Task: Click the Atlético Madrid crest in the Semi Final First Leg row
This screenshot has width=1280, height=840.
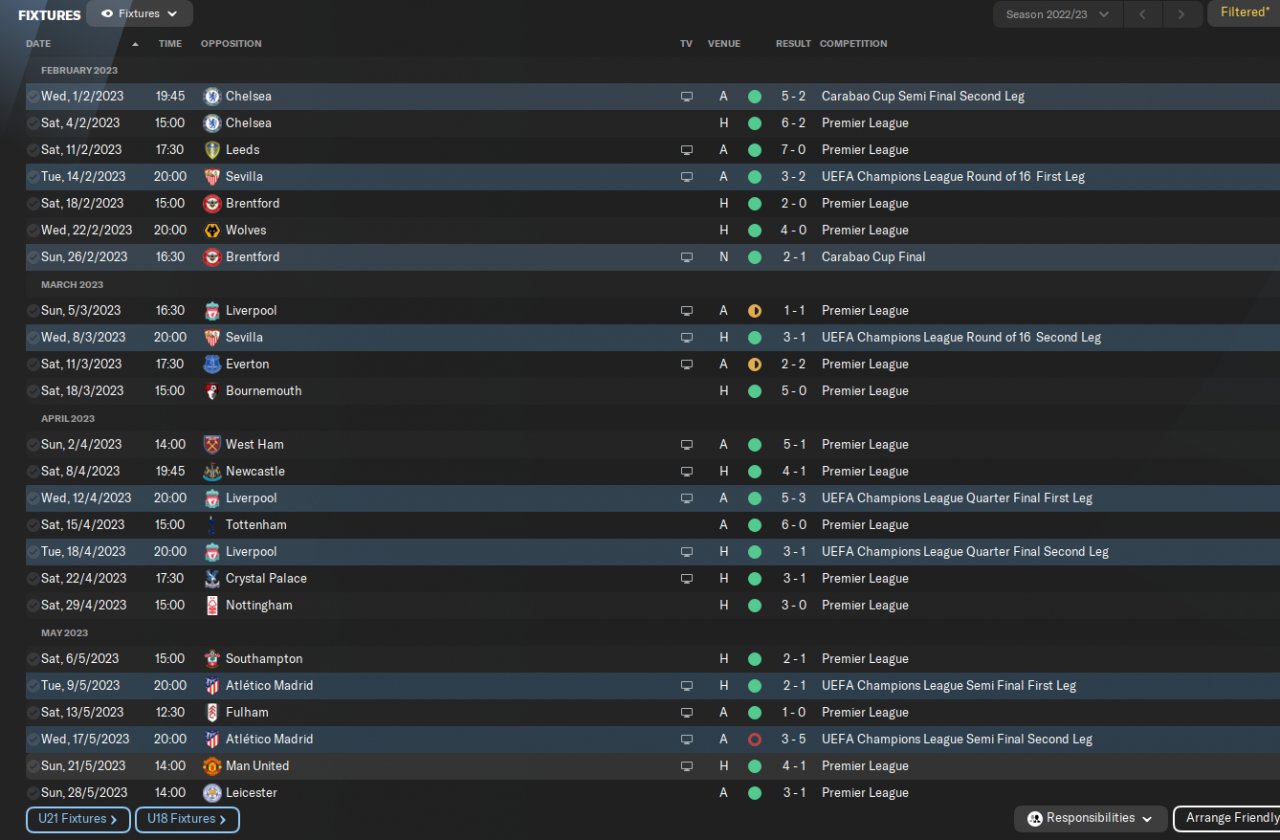Action: [x=212, y=686]
